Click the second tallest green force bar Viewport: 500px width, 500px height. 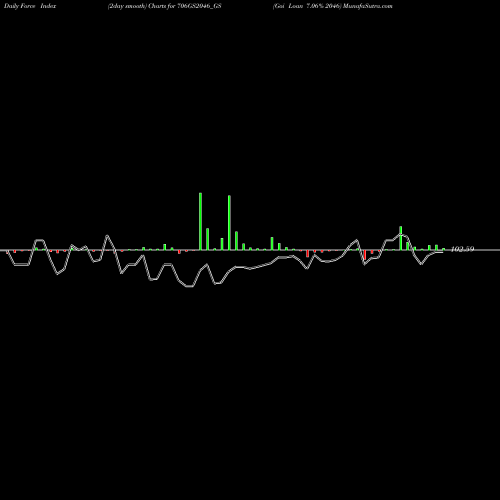click(x=229, y=223)
